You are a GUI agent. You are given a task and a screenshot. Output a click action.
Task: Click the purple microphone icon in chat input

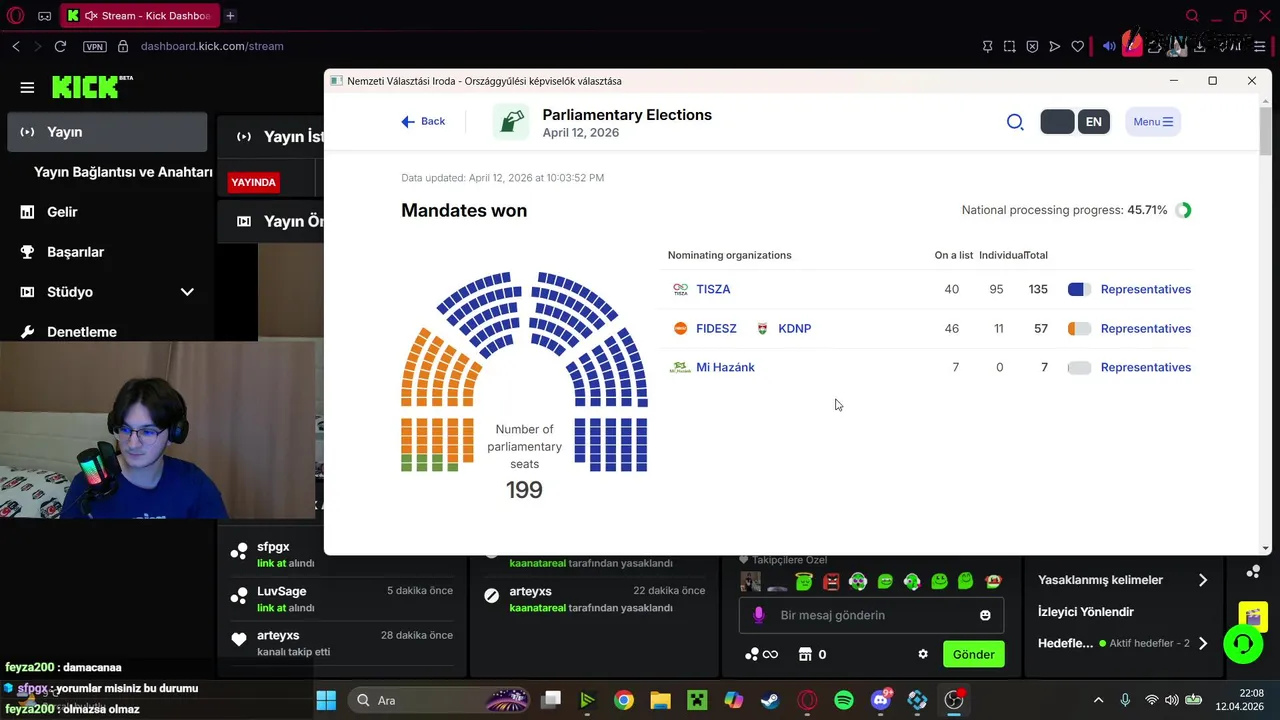click(758, 615)
